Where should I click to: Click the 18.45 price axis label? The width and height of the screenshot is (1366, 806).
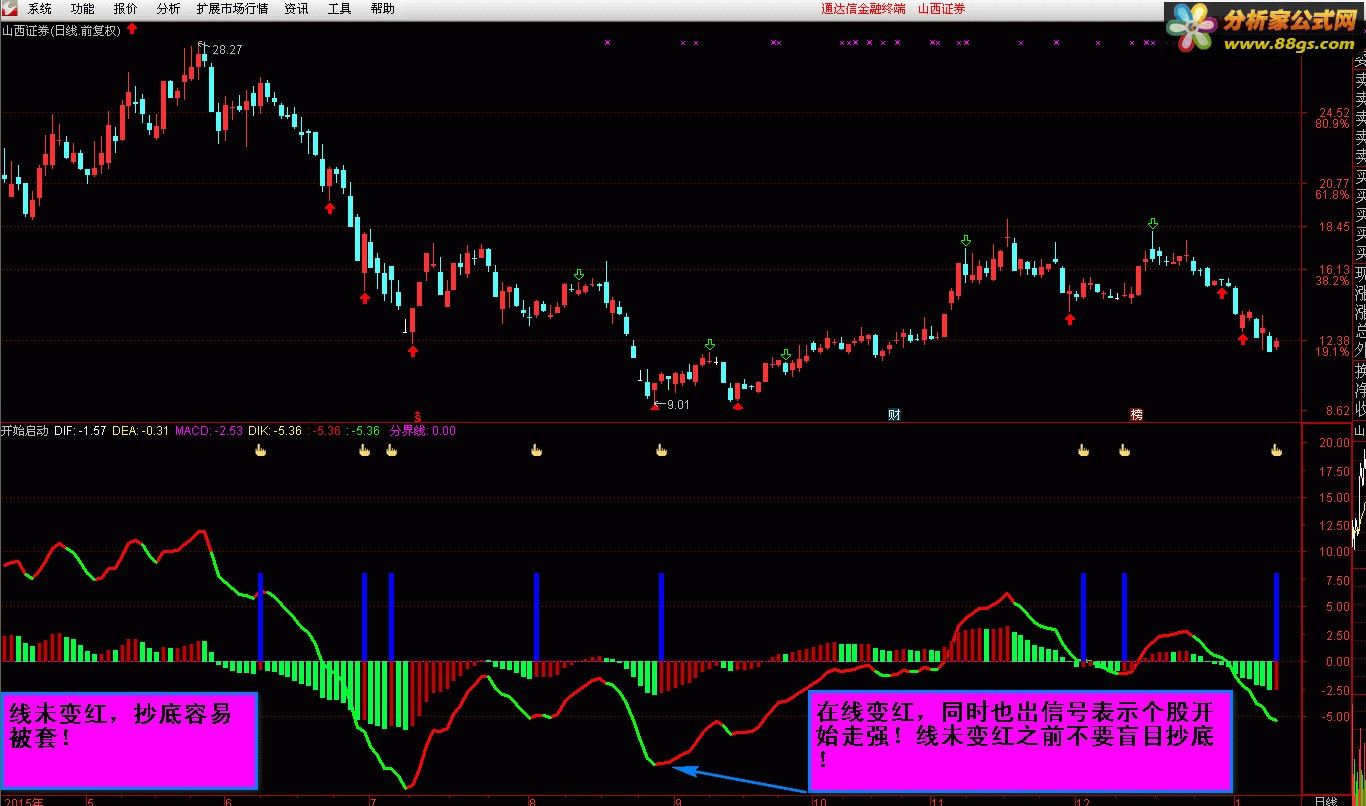1334,227
